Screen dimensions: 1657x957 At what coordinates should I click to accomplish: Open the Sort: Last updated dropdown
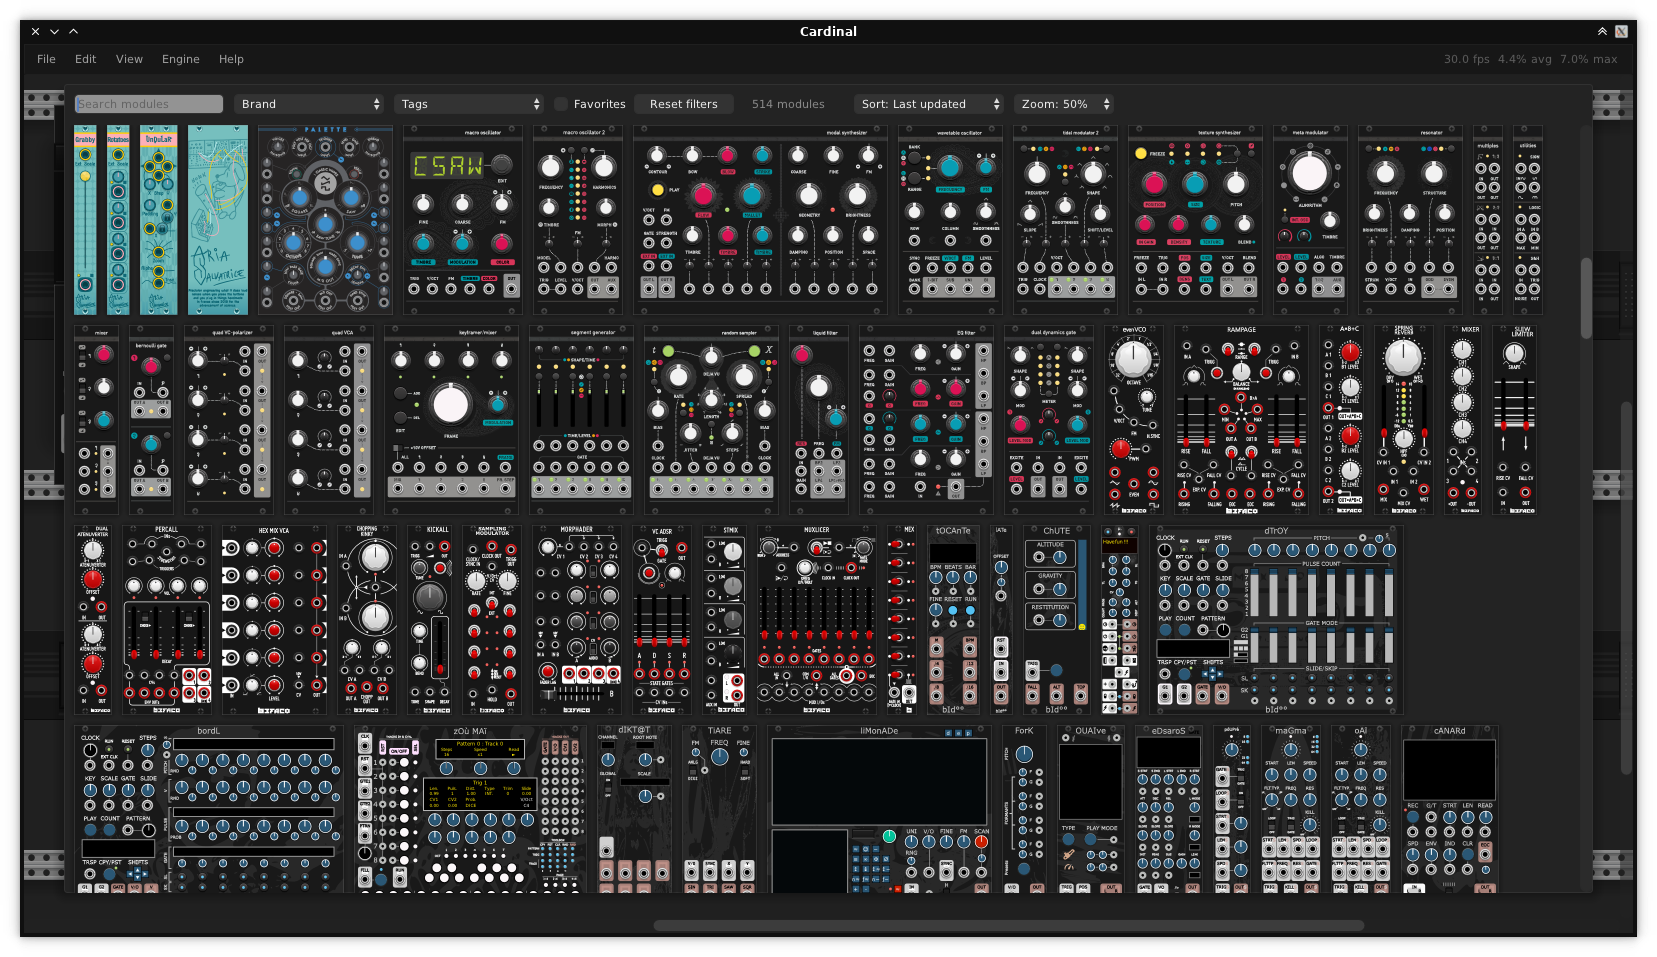(x=929, y=104)
